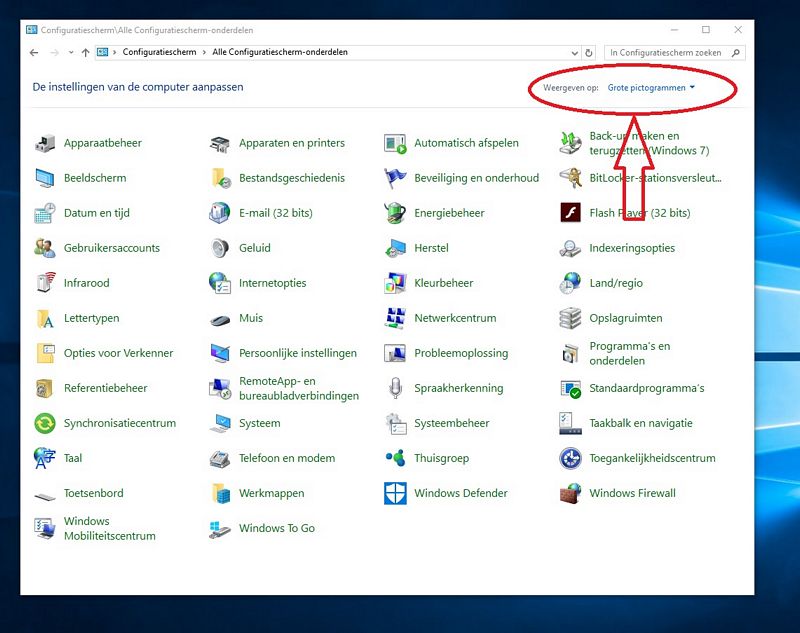Open the Indexeringsopties magnifier icon
The image size is (800, 633).
click(x=570, y=248)
